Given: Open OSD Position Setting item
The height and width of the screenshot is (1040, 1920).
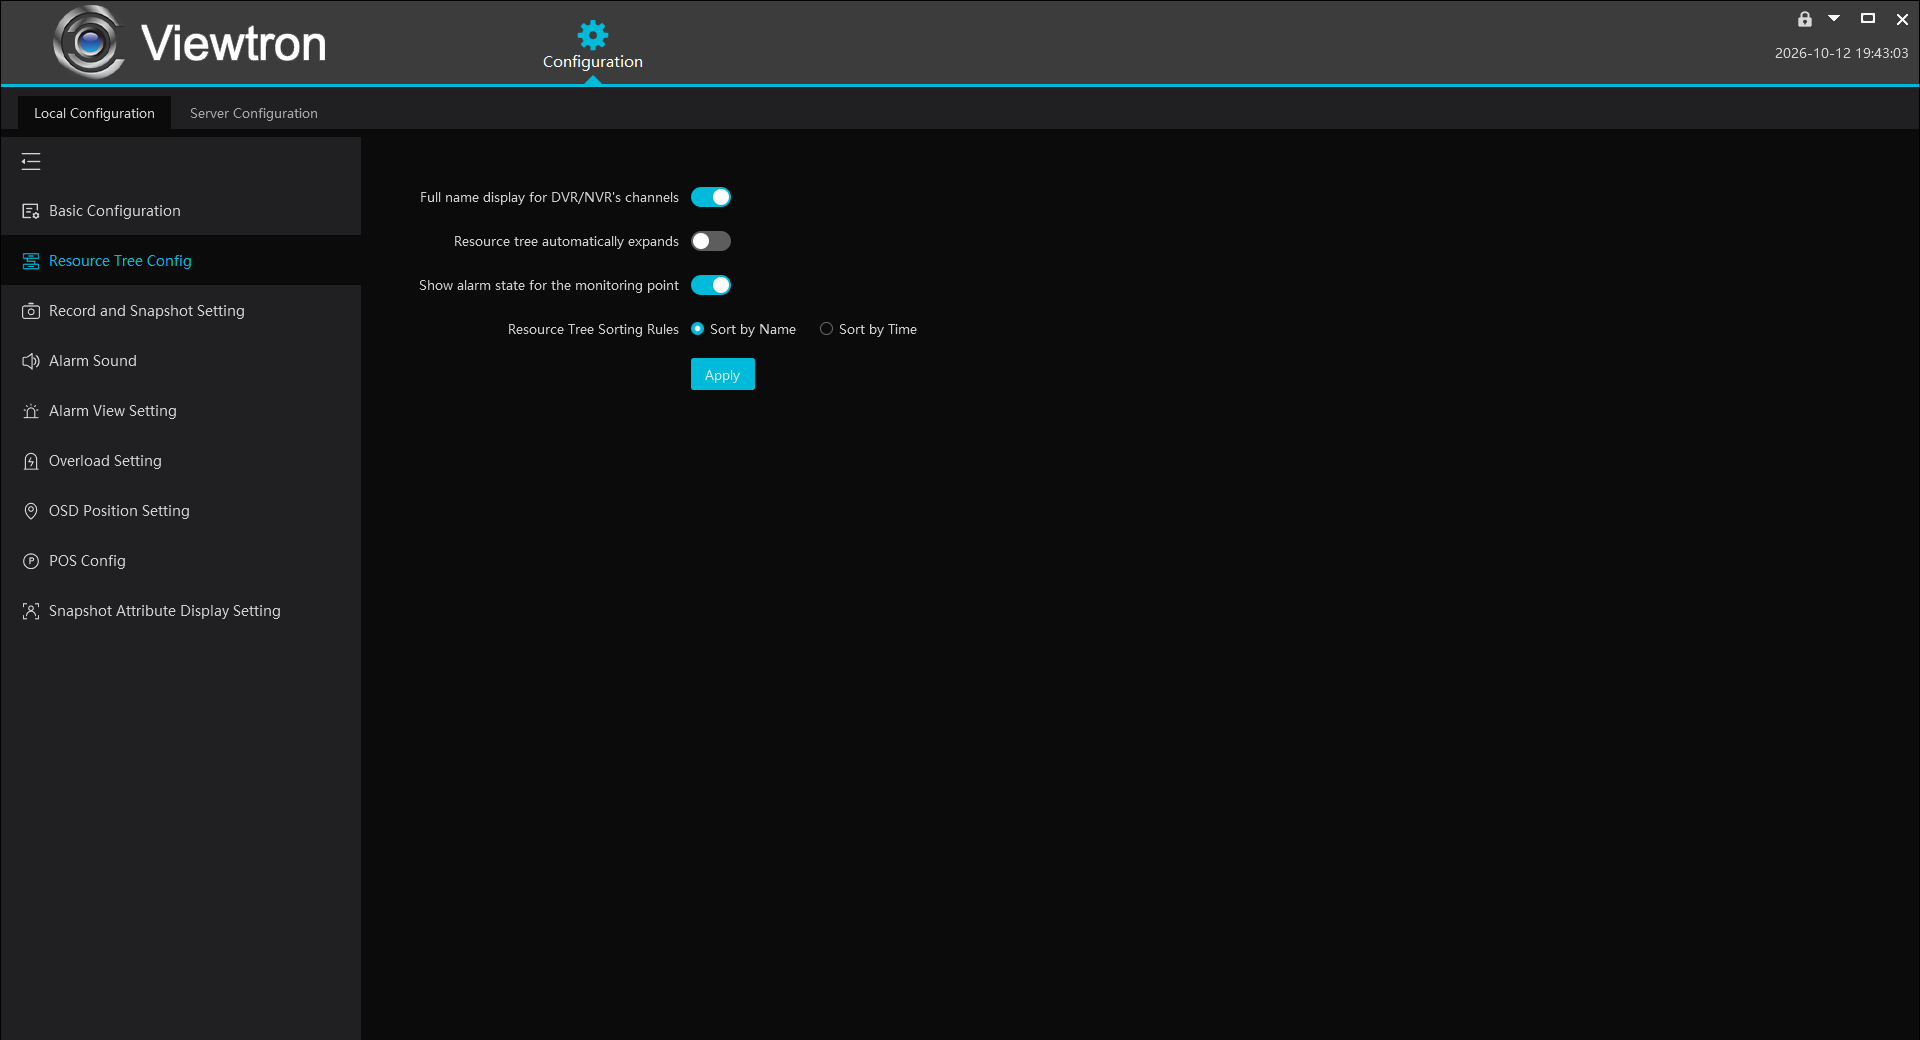Looking at the screenshot, I should (x=181, y=511).
